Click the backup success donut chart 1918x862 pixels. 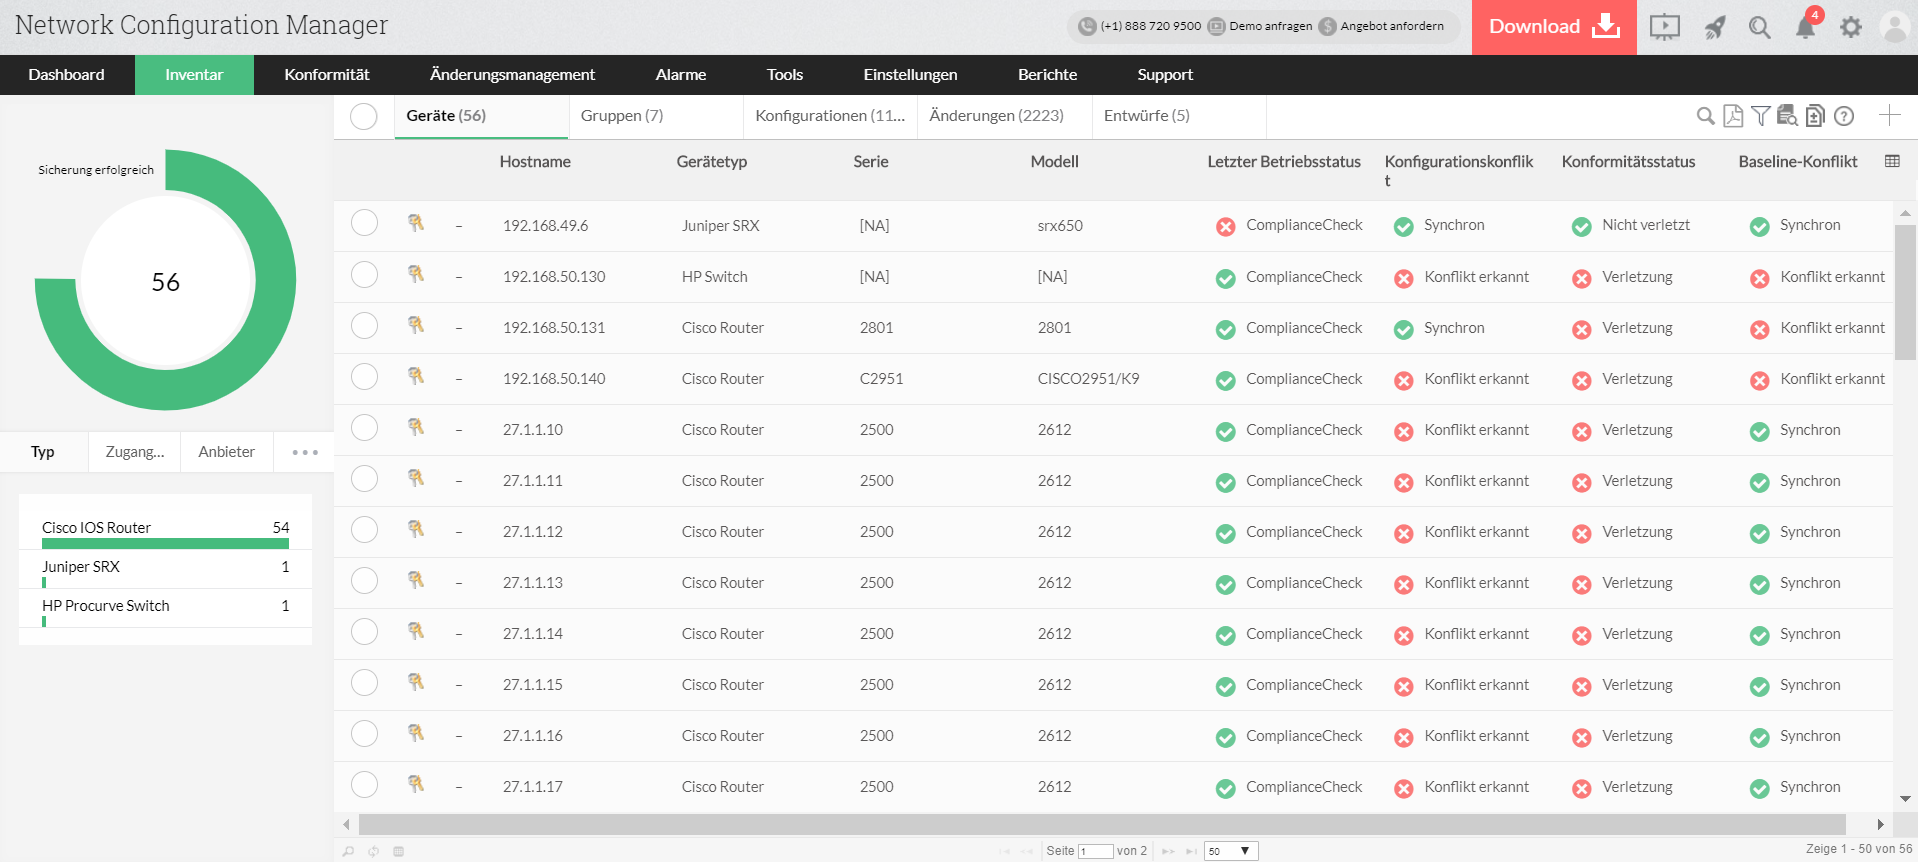coord(166,280)
